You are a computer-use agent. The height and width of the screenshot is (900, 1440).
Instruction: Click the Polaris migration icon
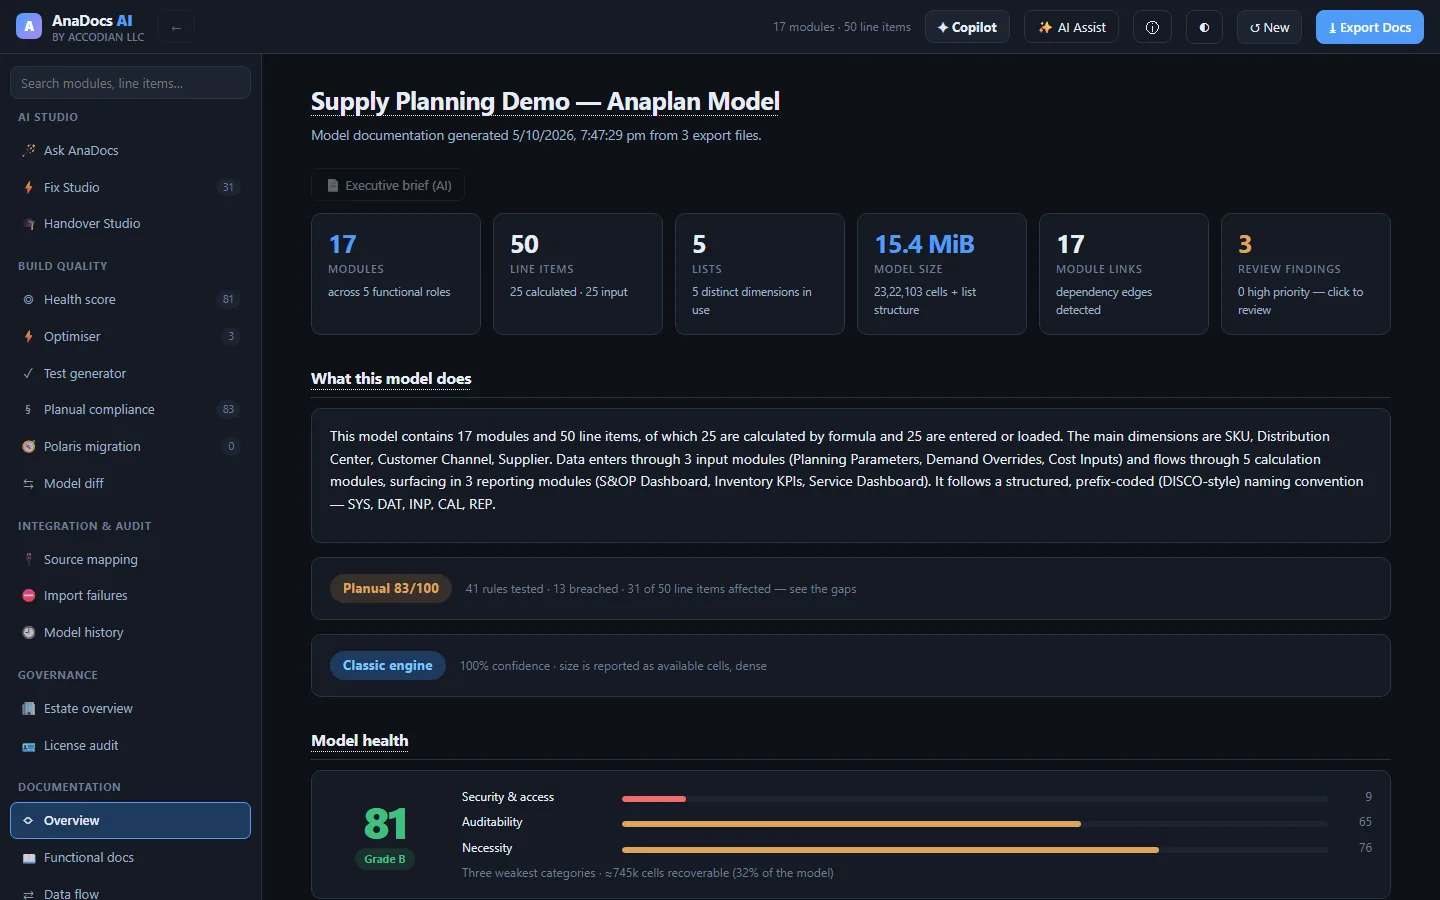[28, 446]
